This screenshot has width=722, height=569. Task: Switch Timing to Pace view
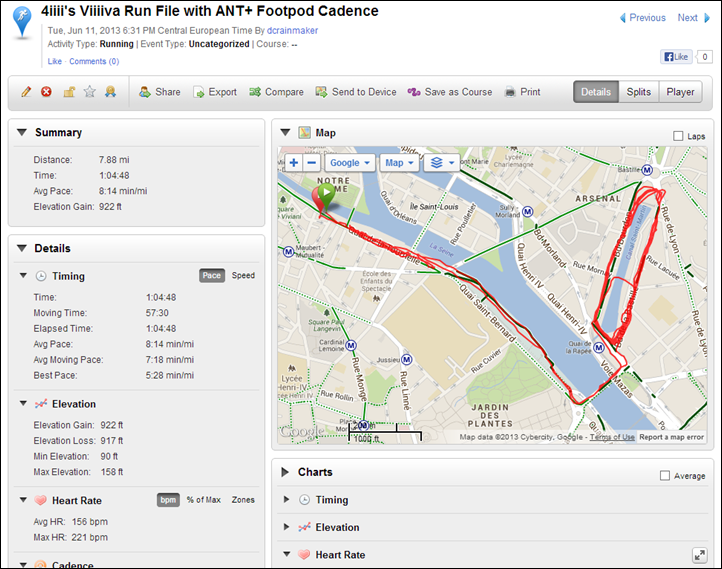point(212,275)
